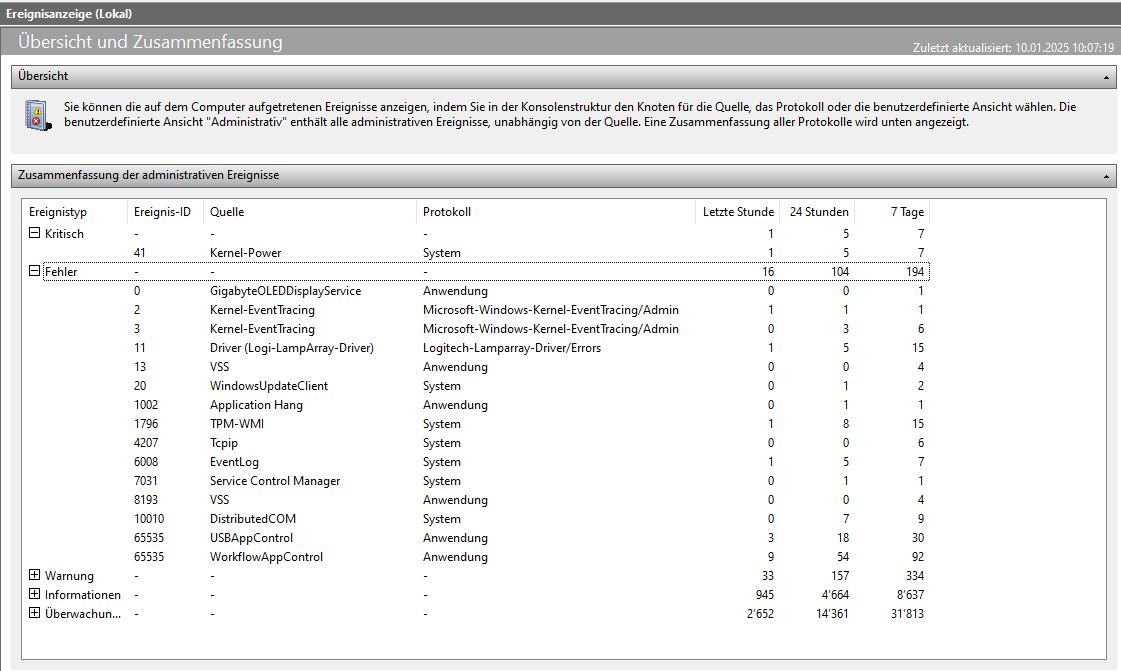Viewport: 1121px width, 671px height.
Task: Select the TPM-WMI event row
Action: pyautogui.click(x=476, y=424)
